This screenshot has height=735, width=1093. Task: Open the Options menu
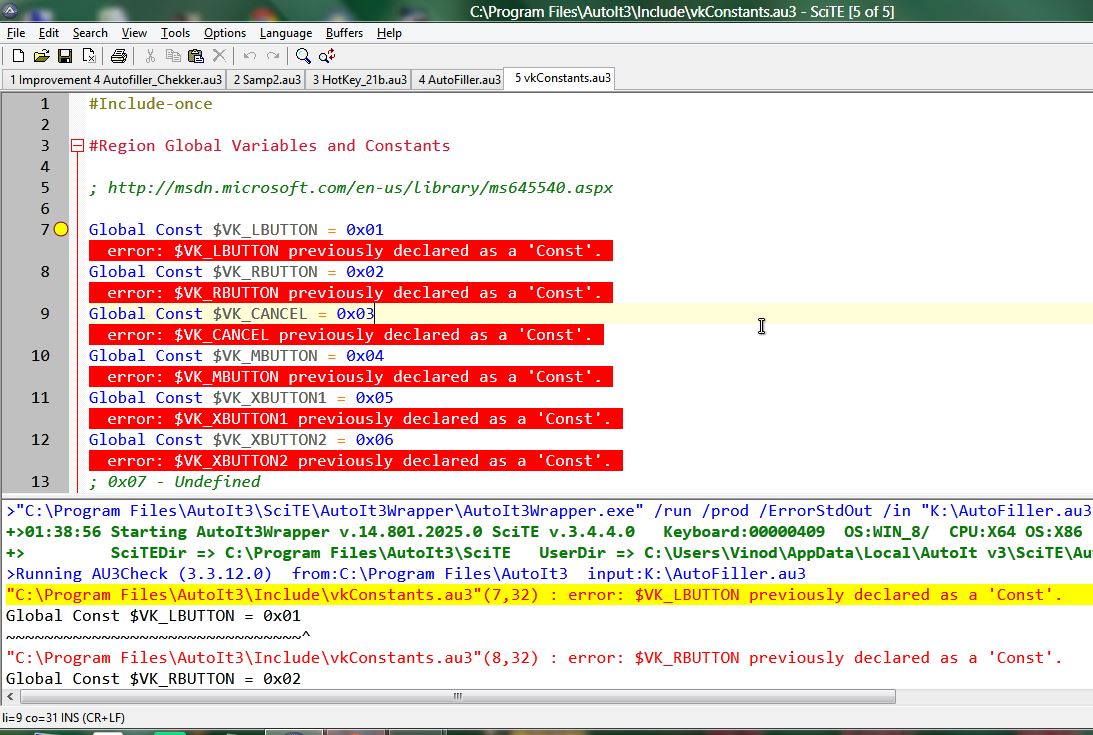pos(224,33)
